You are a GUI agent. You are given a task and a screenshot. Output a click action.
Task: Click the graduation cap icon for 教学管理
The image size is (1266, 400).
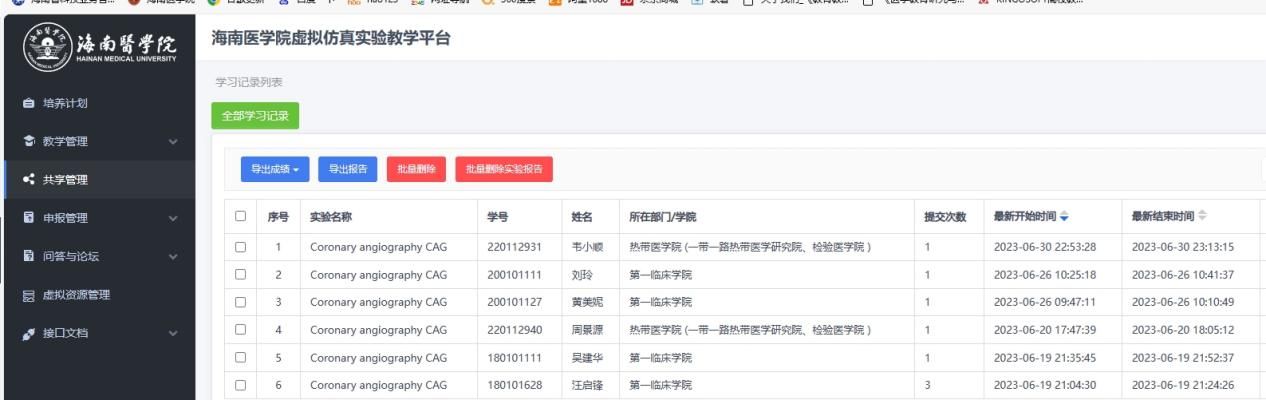pos(28,141)
